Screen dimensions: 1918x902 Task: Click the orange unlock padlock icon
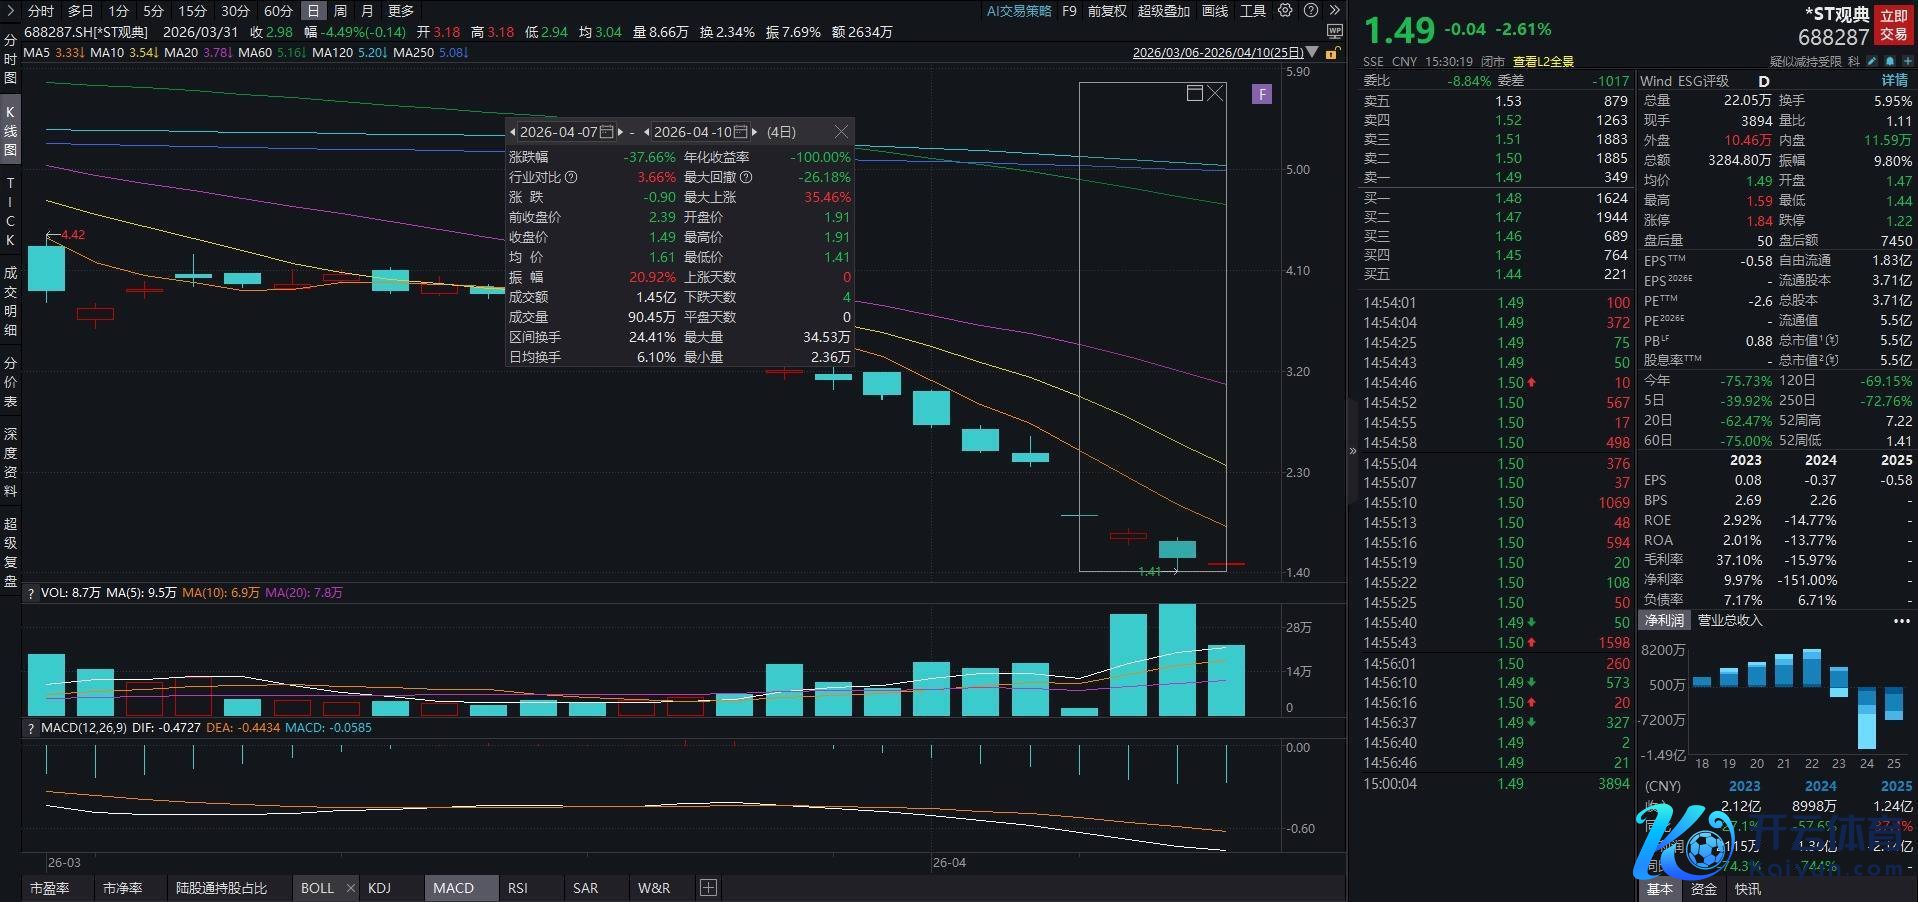[x=1332, y=53]
